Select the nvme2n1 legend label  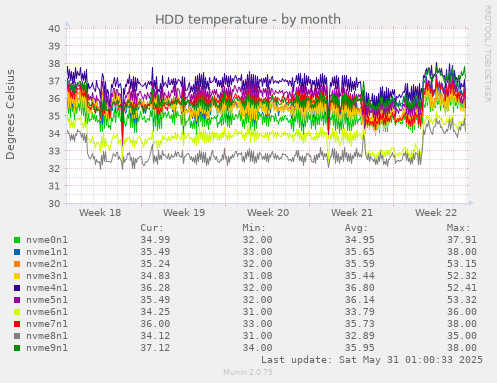click(47, 264)
